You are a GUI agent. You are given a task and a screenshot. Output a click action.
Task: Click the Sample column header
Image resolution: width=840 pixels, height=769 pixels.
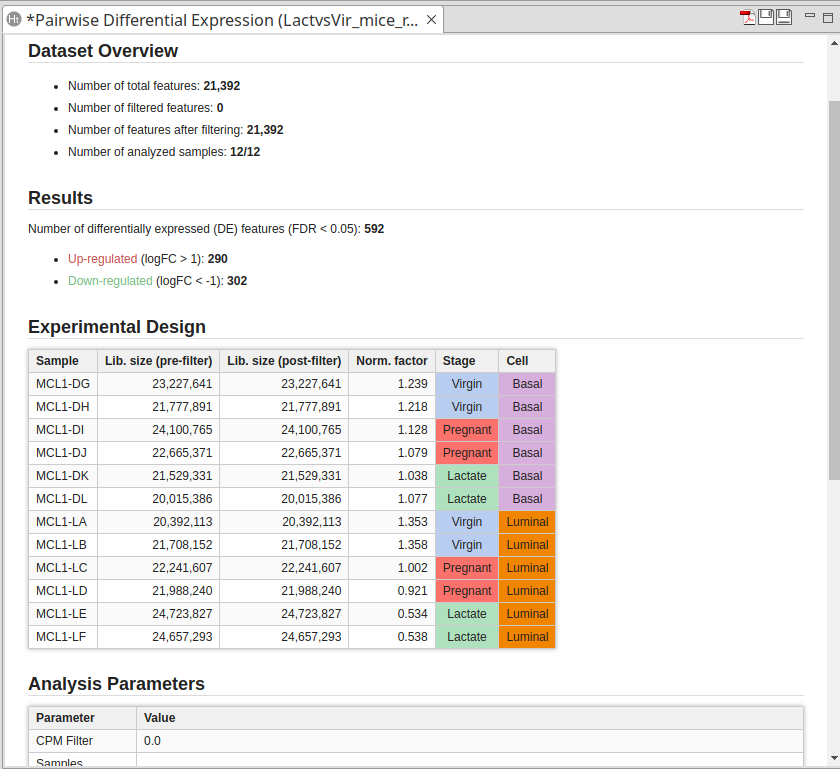pyautogui.click(x=57, y=361)
